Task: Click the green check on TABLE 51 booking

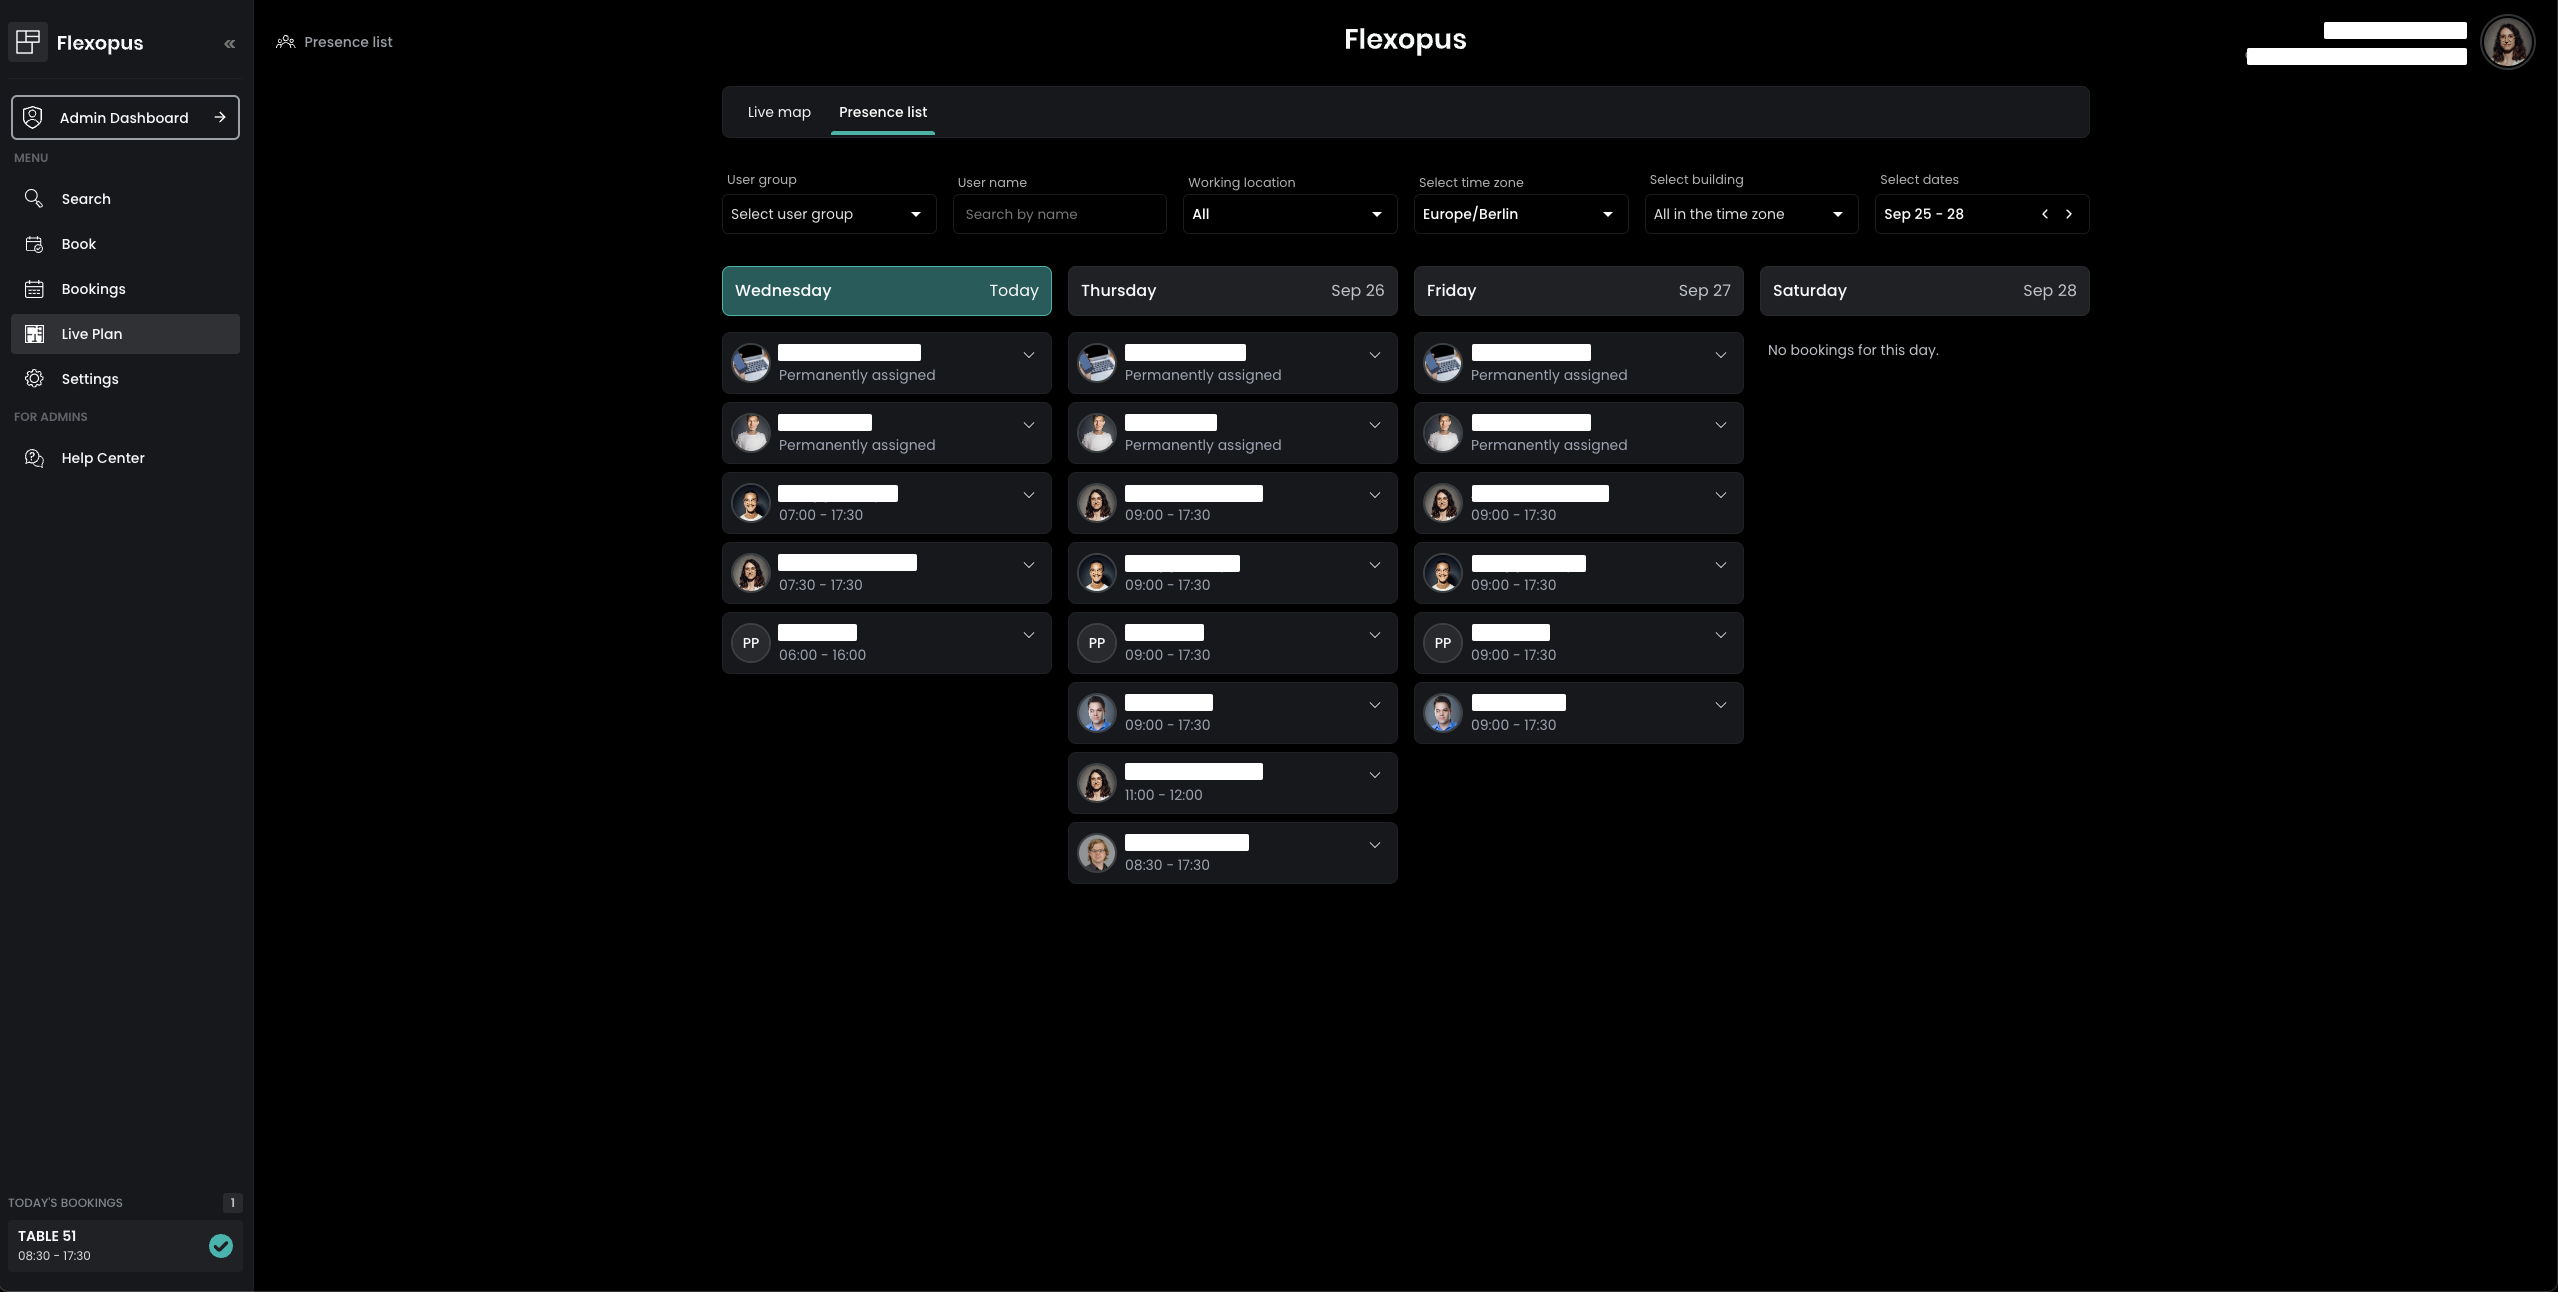Action: click(x=221, y=1245)
